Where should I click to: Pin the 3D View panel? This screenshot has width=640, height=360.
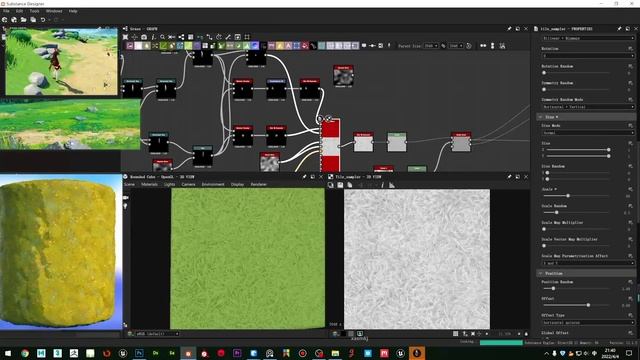coord(304,177)
